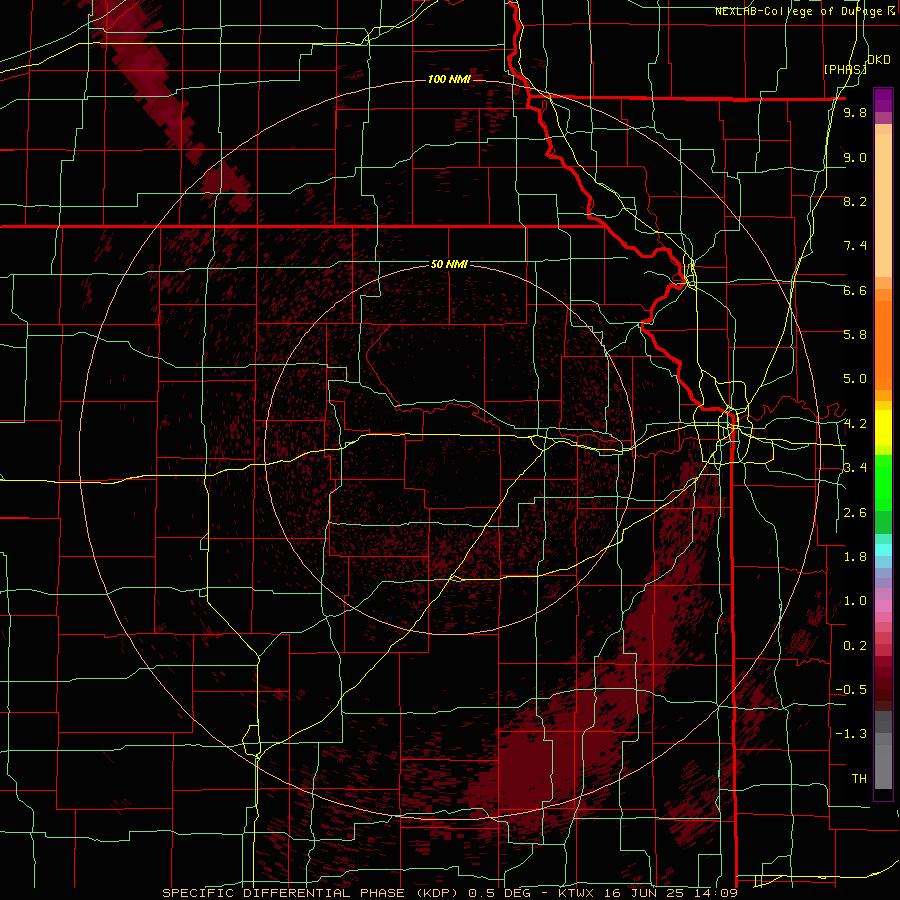The image size is (900, 900).
Task: Select the bright green color bar segment
Action: (x=883, y=484)
